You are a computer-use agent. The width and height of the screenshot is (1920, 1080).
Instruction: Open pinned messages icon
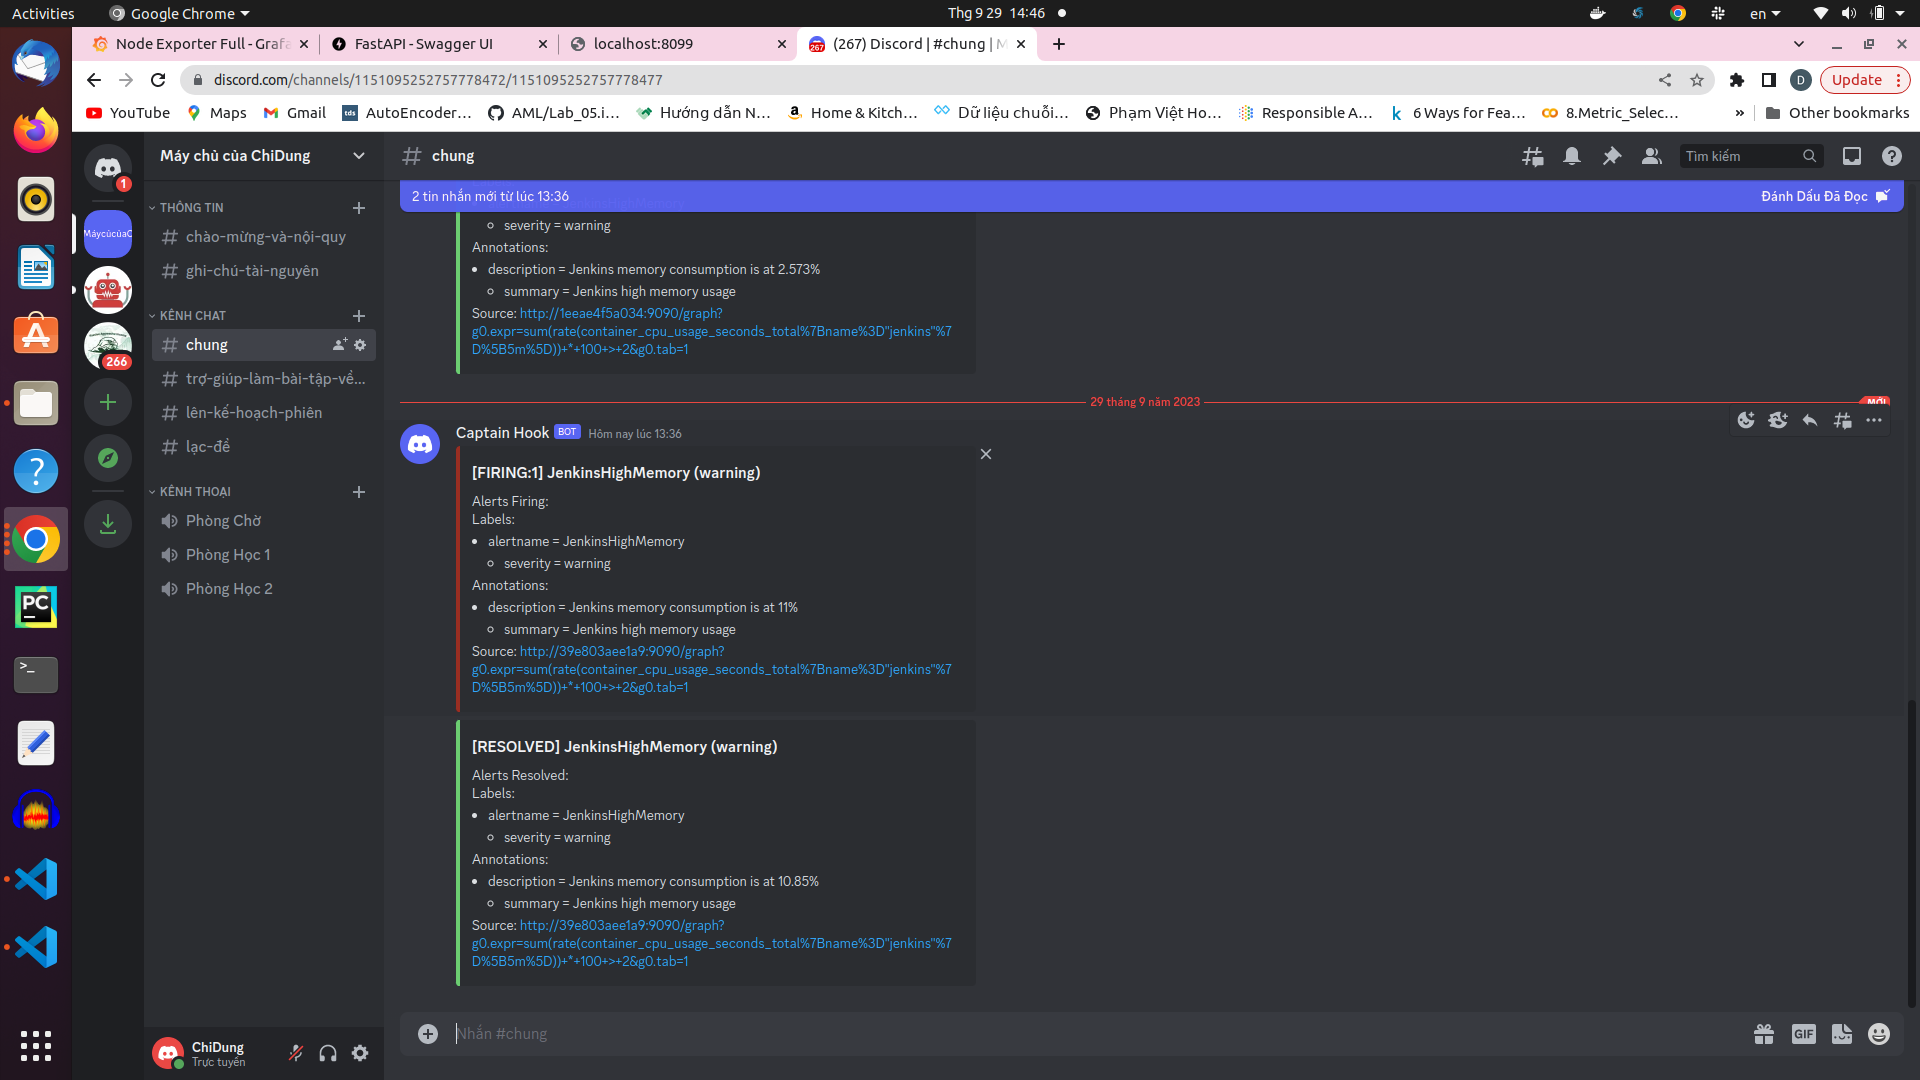coord(1612,156)
